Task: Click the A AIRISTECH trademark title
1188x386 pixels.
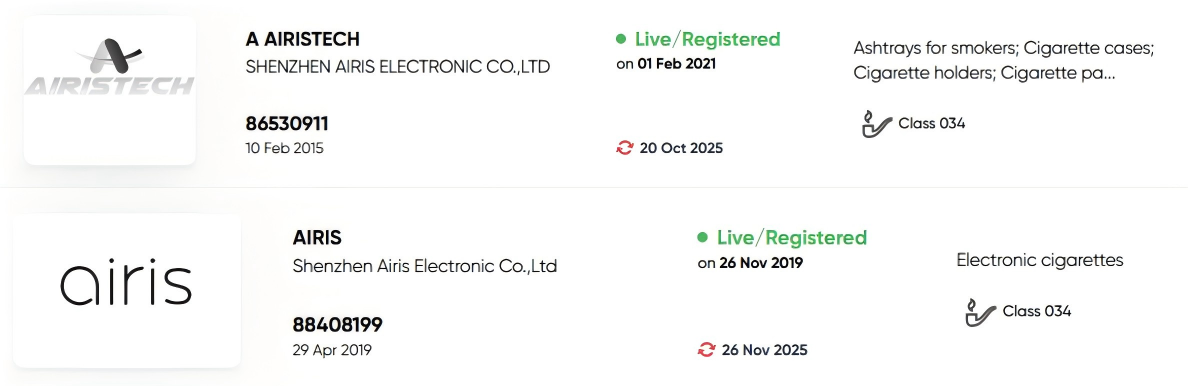Action: pyautogui.click(x=303, y=39)
